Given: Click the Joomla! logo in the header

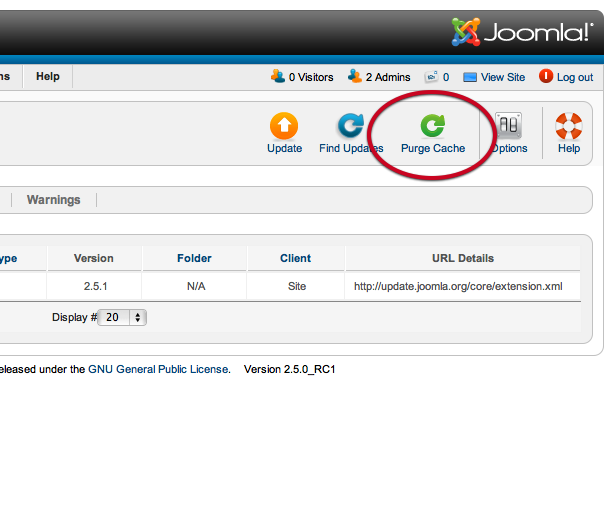Looking at the screenshot, I should [x=522, y=32].
